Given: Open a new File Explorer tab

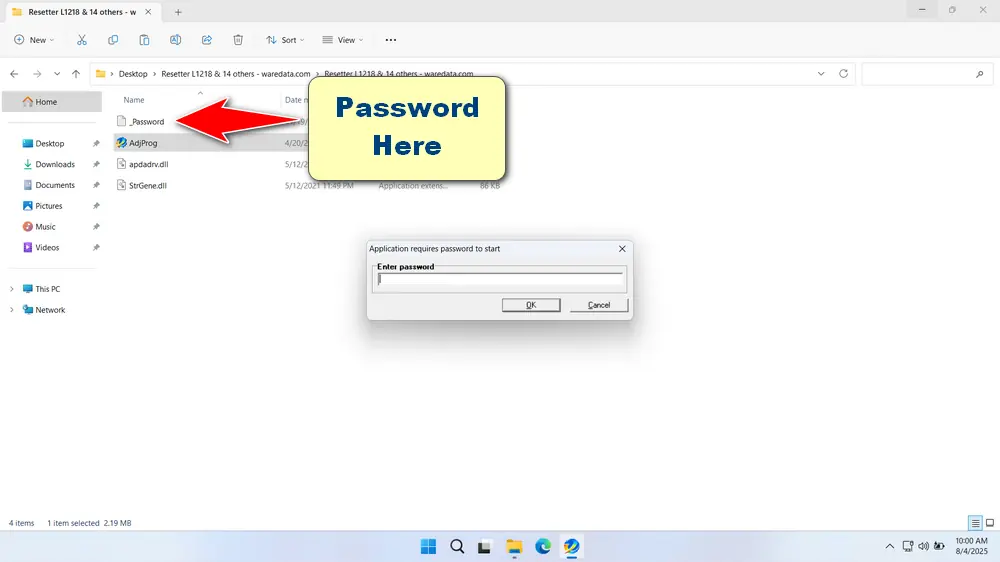Looking at the screenshot, I should pos(178,12).
